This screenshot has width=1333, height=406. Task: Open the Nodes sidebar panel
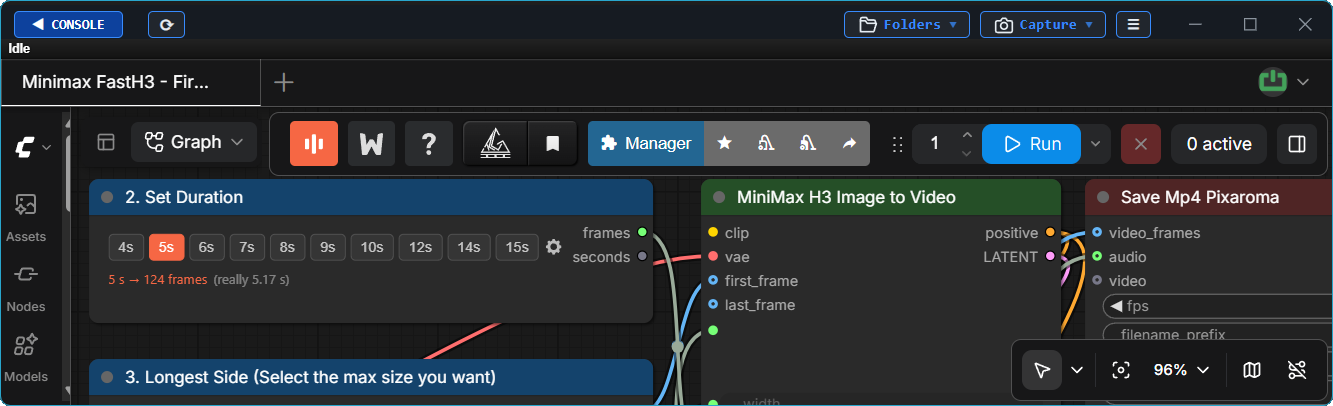click(x=26, y=288)
